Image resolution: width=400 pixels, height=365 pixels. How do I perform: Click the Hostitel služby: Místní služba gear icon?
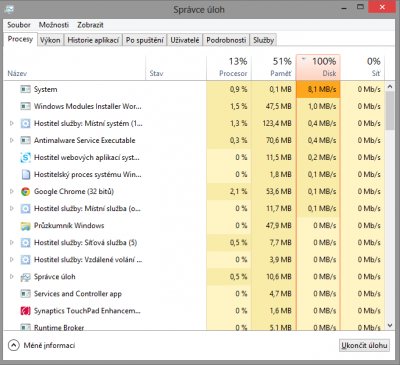click(25, 208)
